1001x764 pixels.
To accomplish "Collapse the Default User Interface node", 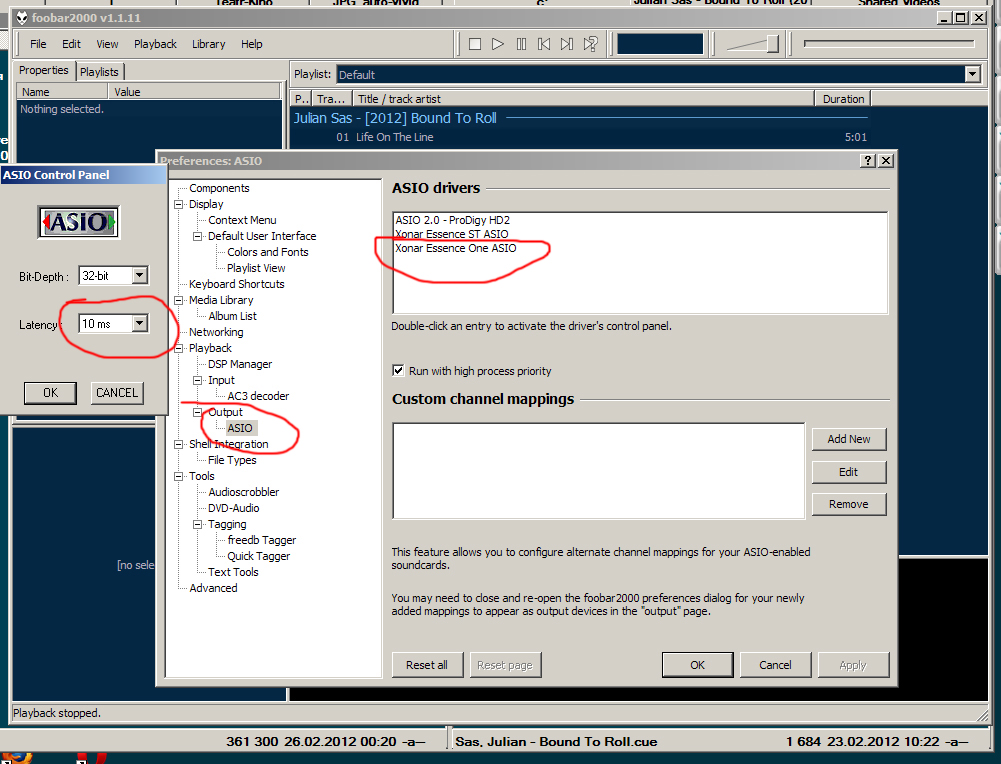I will click(x=198, y=236).
